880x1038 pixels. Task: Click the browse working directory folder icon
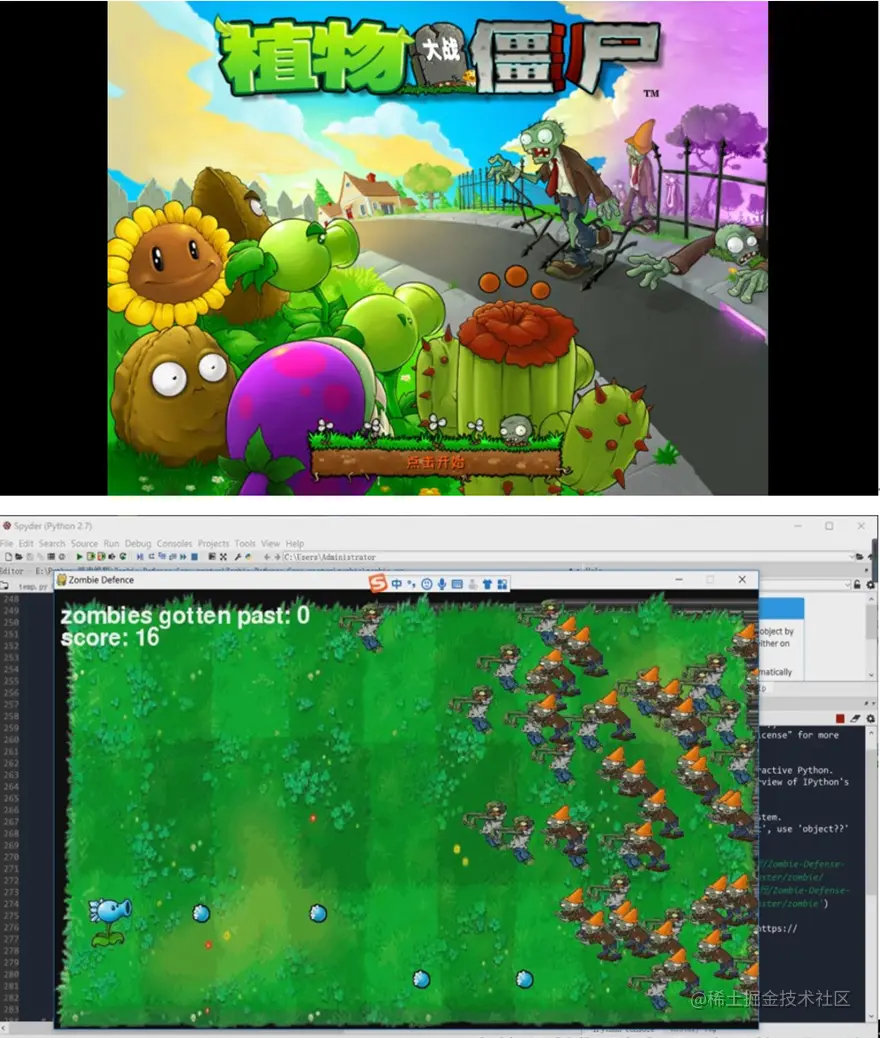pyautogui.click(x=860, y=557)
